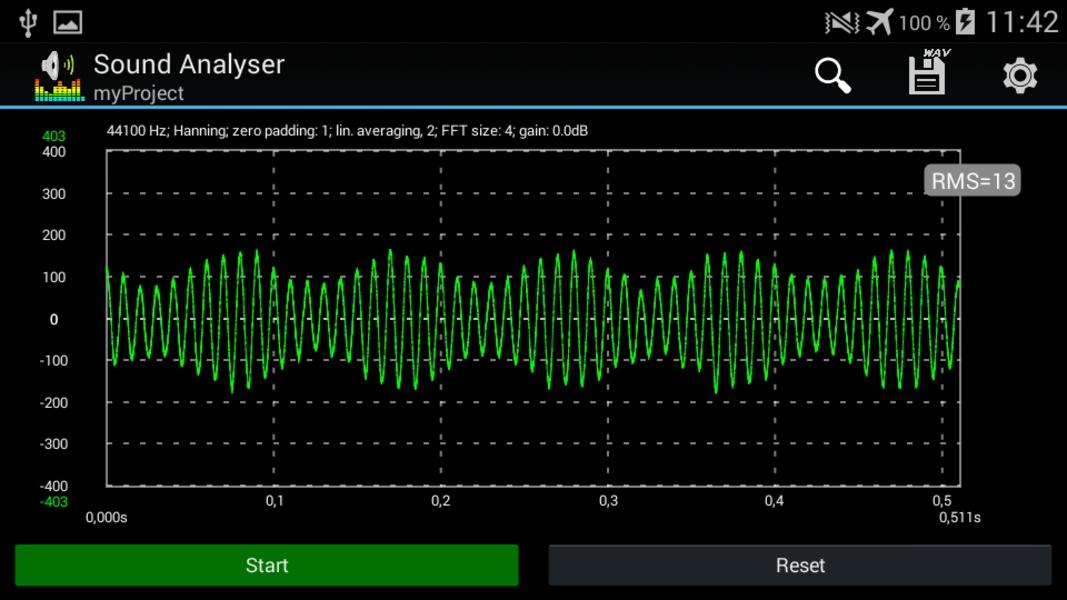Tap the -200 amplitude axis label

pos(53,403)
